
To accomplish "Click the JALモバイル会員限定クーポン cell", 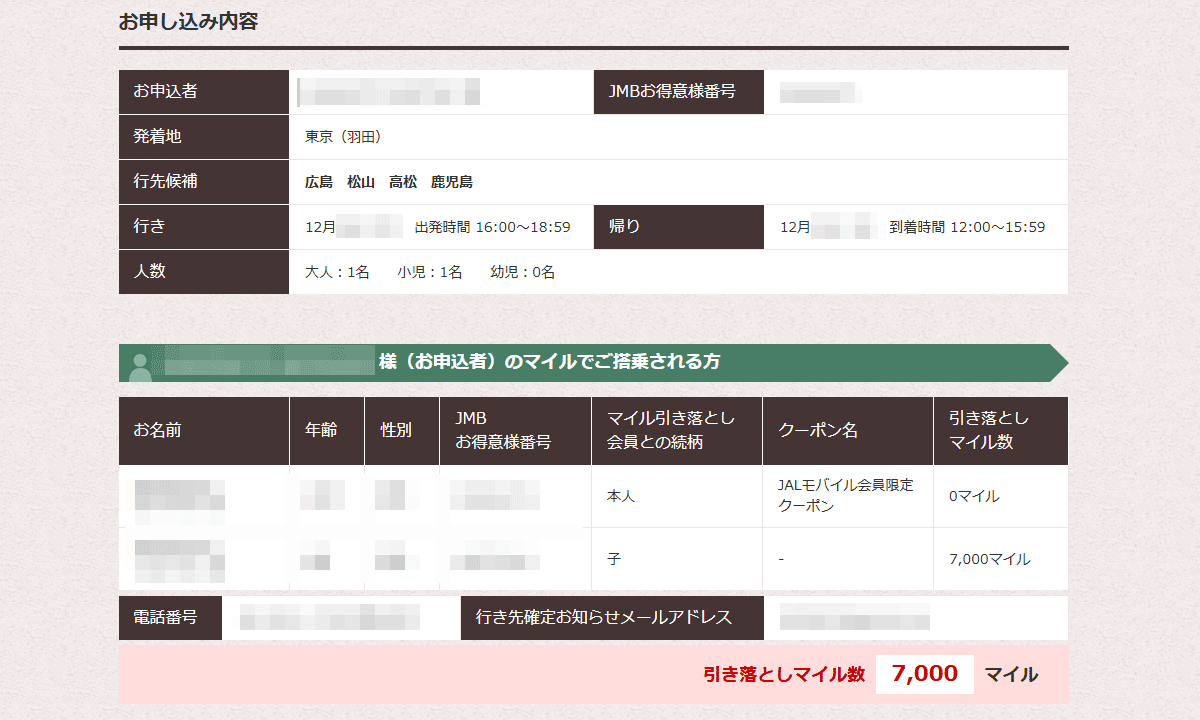I will click(x=846, y=496).
